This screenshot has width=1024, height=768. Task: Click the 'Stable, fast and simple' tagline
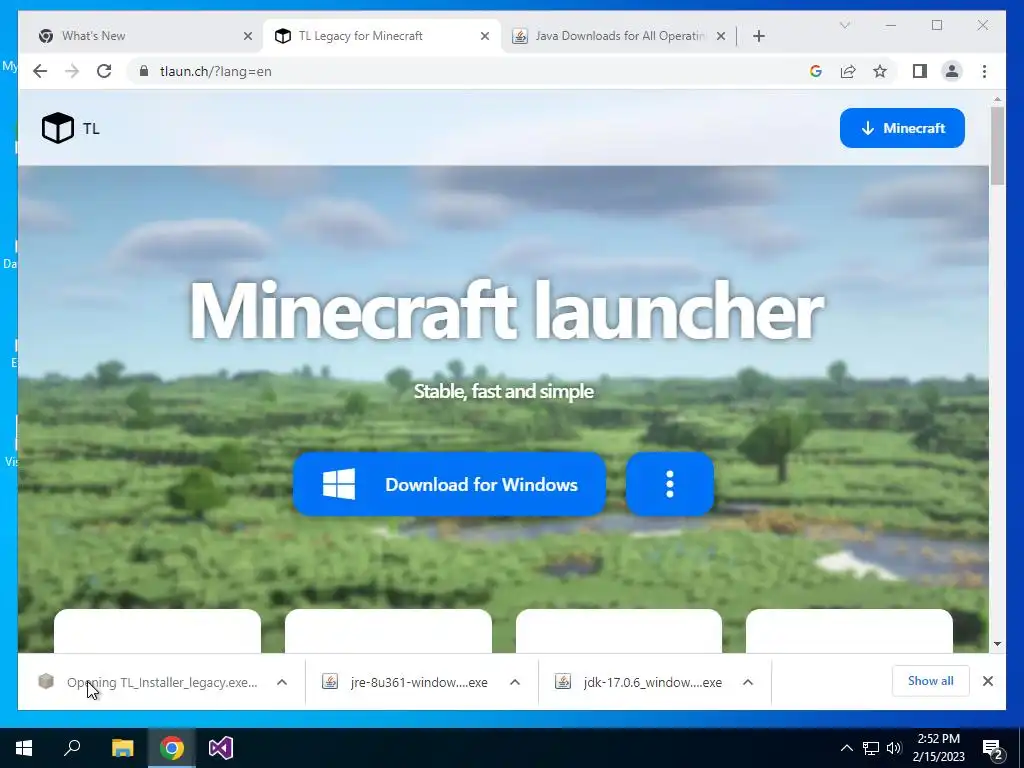pyautogui.click(x=504, y=391)
